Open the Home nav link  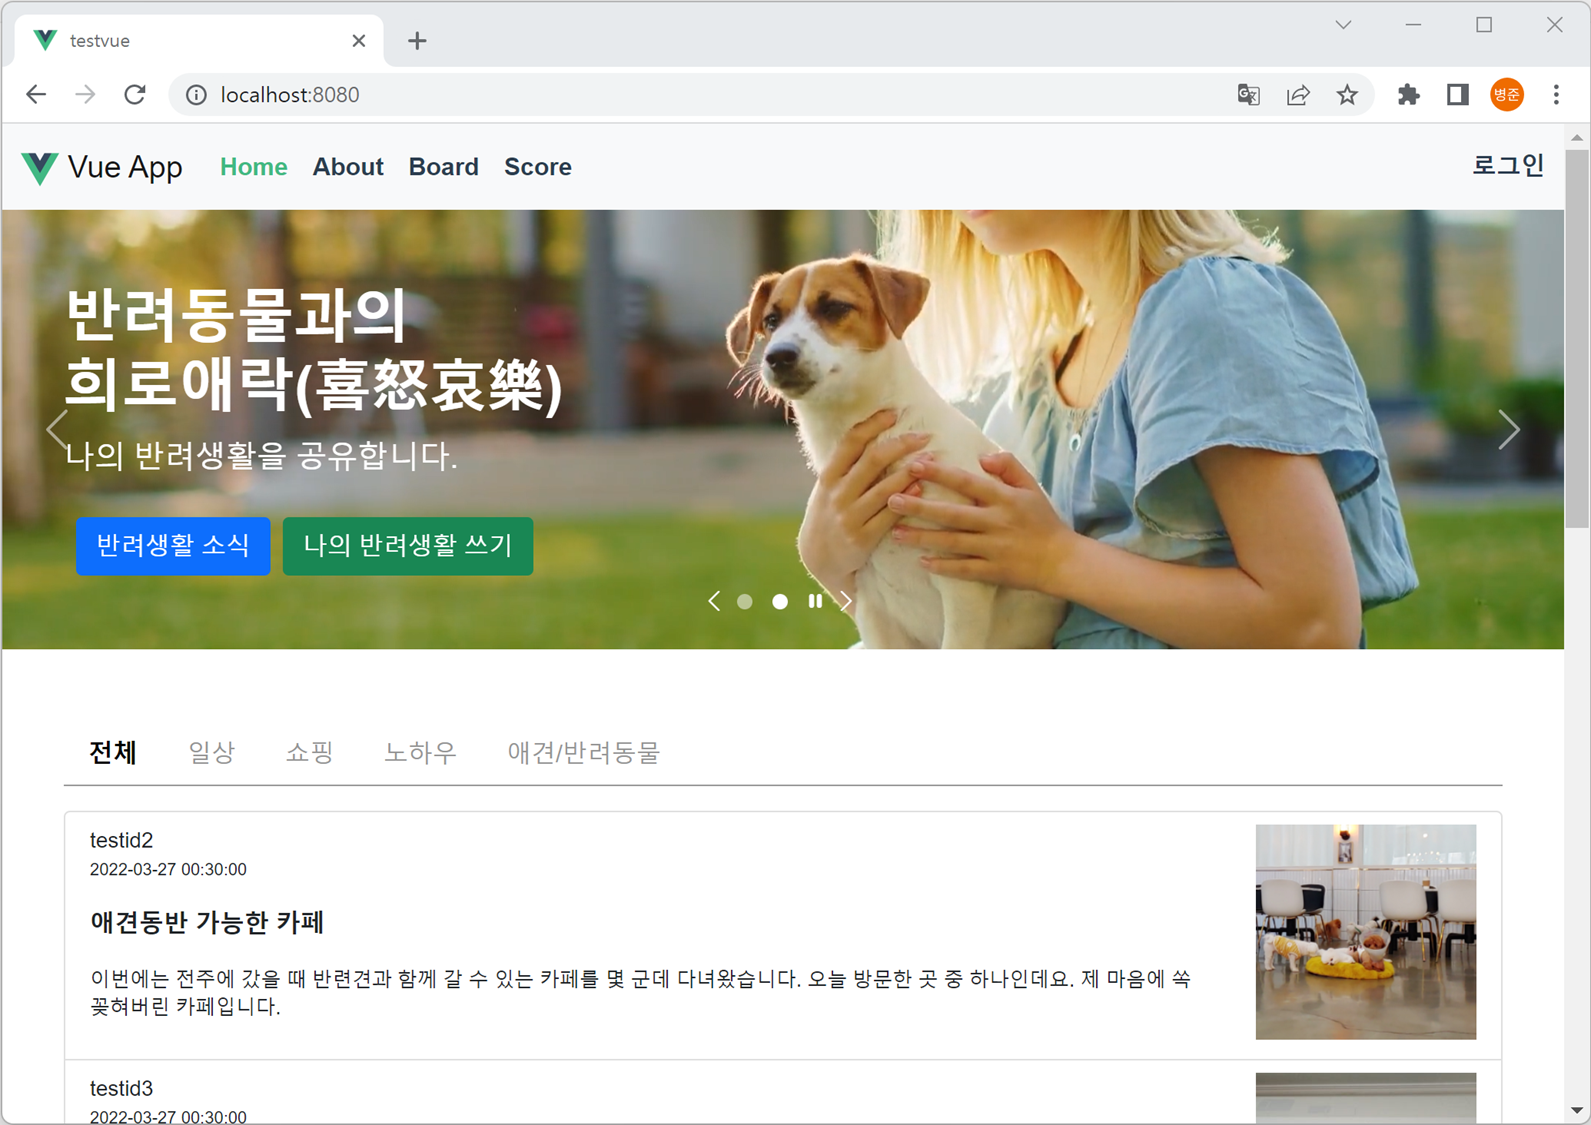point(254,167)
